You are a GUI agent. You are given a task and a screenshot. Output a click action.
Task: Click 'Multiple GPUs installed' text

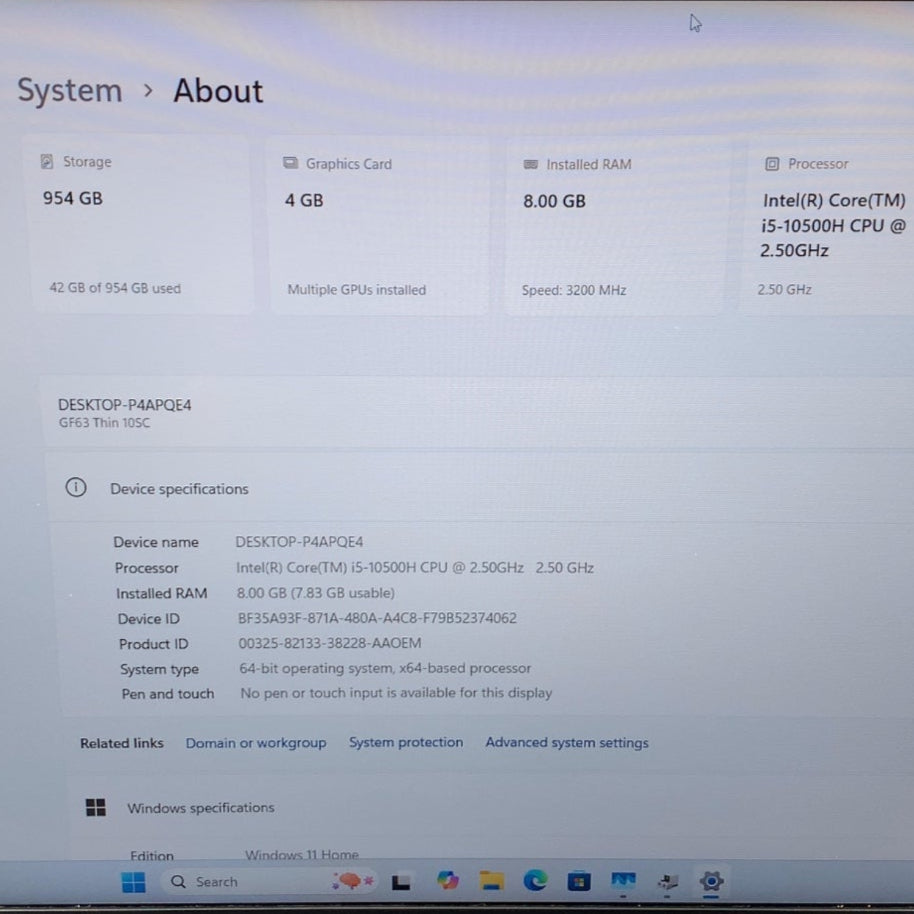point(357,290)
